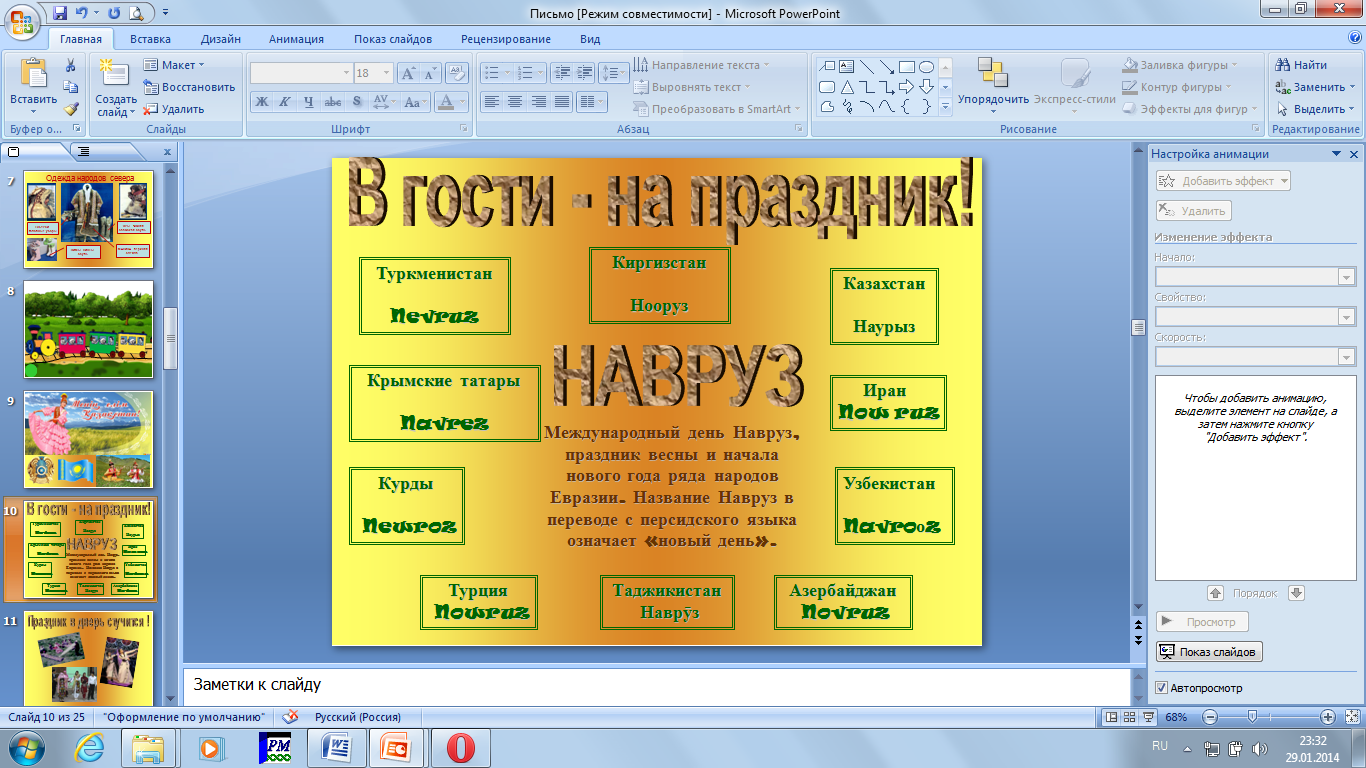Switch to normal view in status bar

[x=1110, y=717]
